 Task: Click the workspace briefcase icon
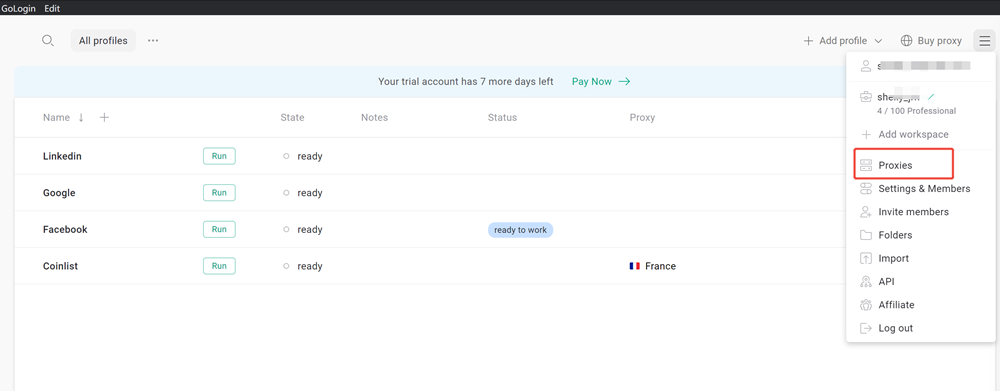[865, 98]
